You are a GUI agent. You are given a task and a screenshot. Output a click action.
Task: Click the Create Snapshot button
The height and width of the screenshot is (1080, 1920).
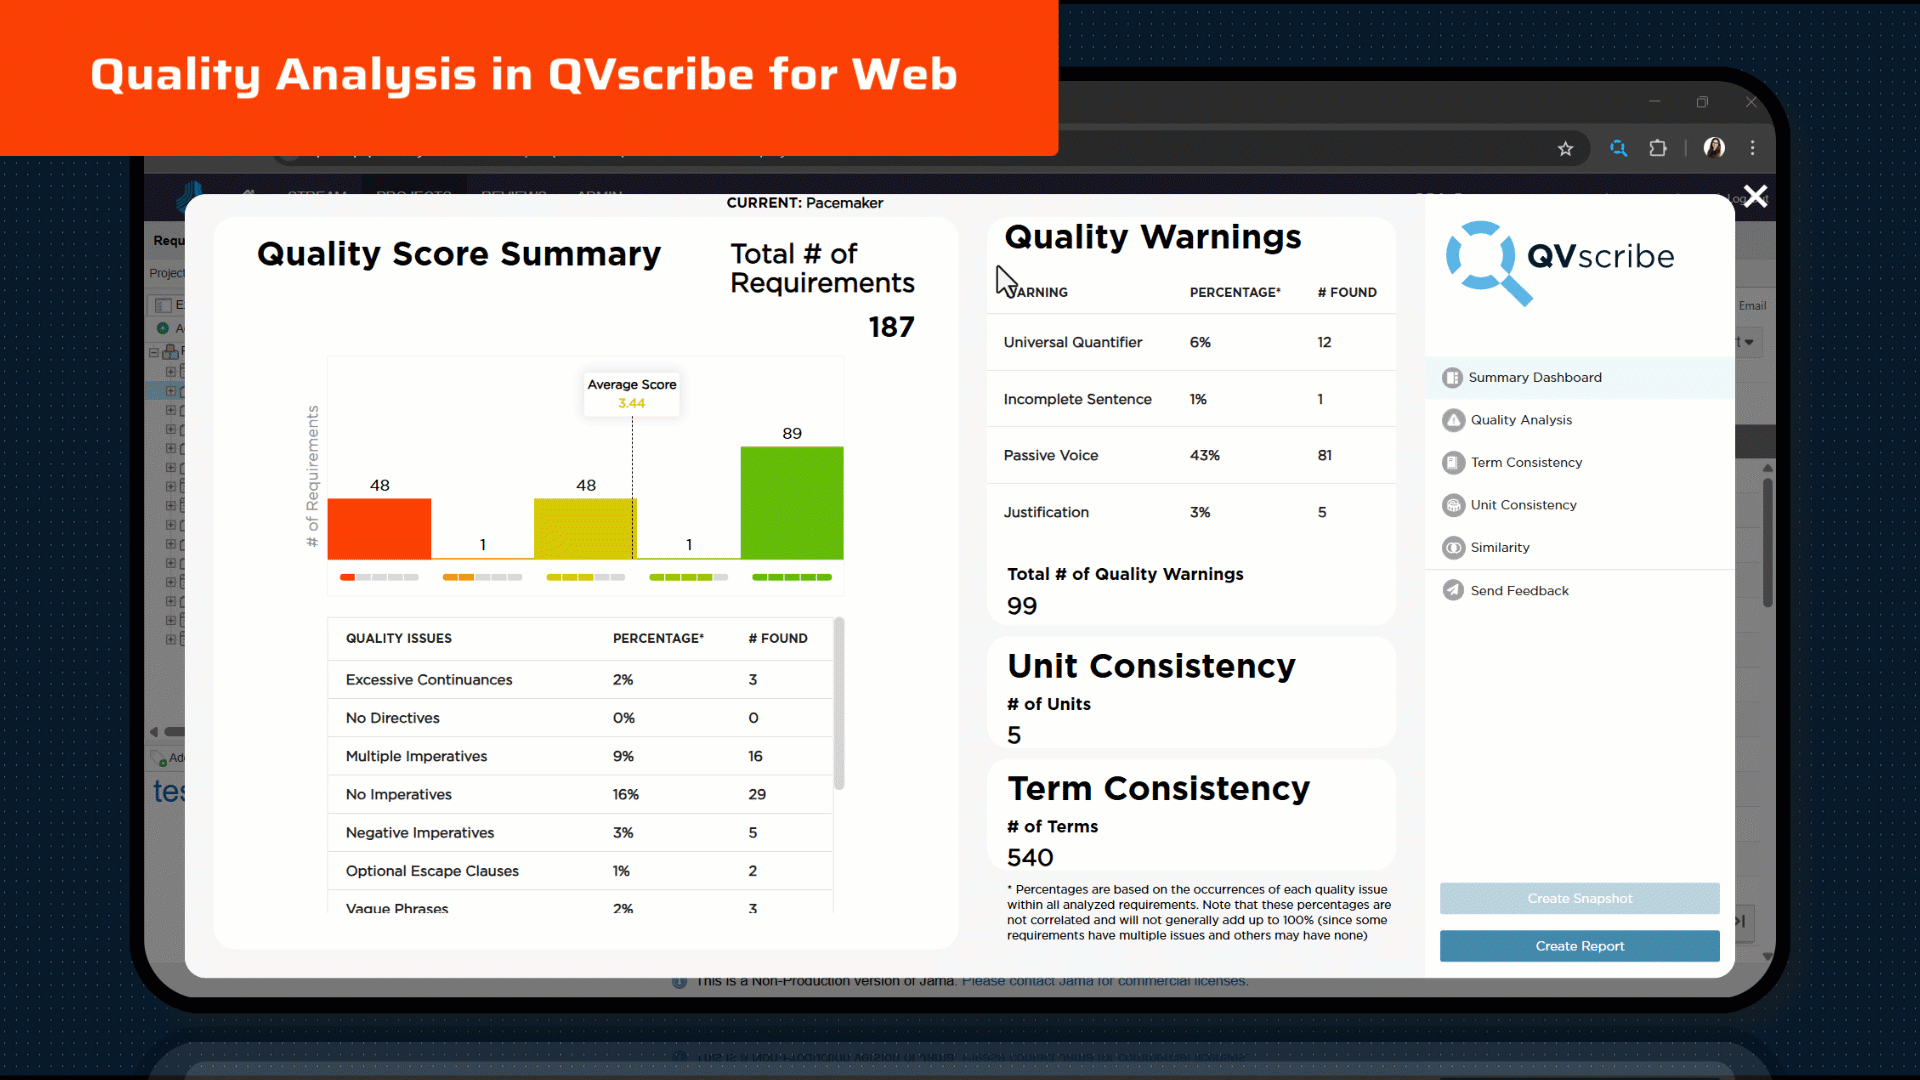point(1579,899)
